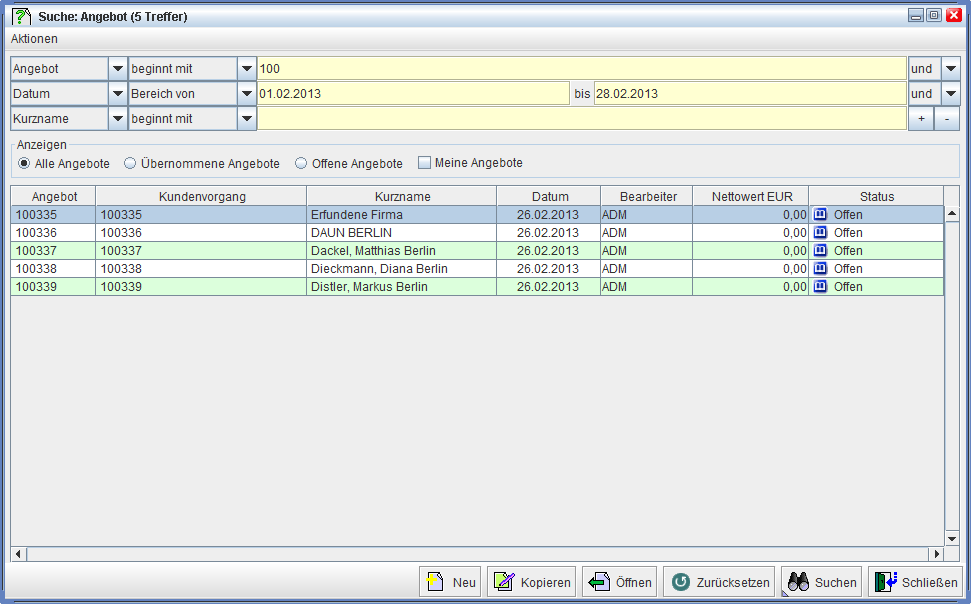Click the binoculars Suchen icon
Viewport: 971px width, 604px height.
click(798, 582)
